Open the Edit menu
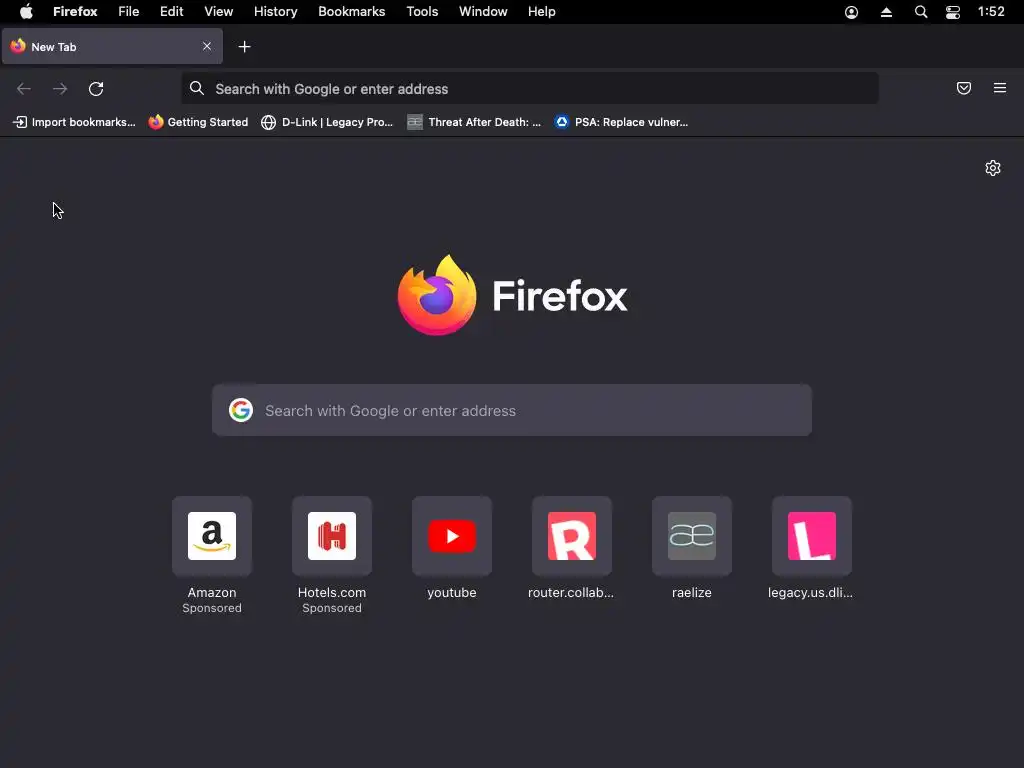This screenshot has height=768, width=1024. [172, 12]
